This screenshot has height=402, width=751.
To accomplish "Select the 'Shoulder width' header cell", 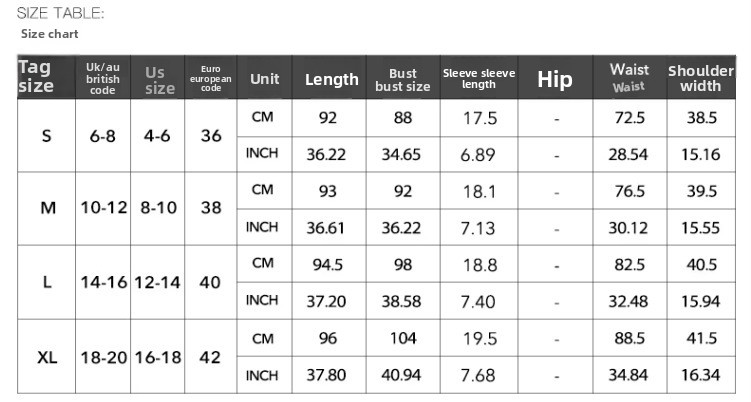I will [x=701, y=77].
